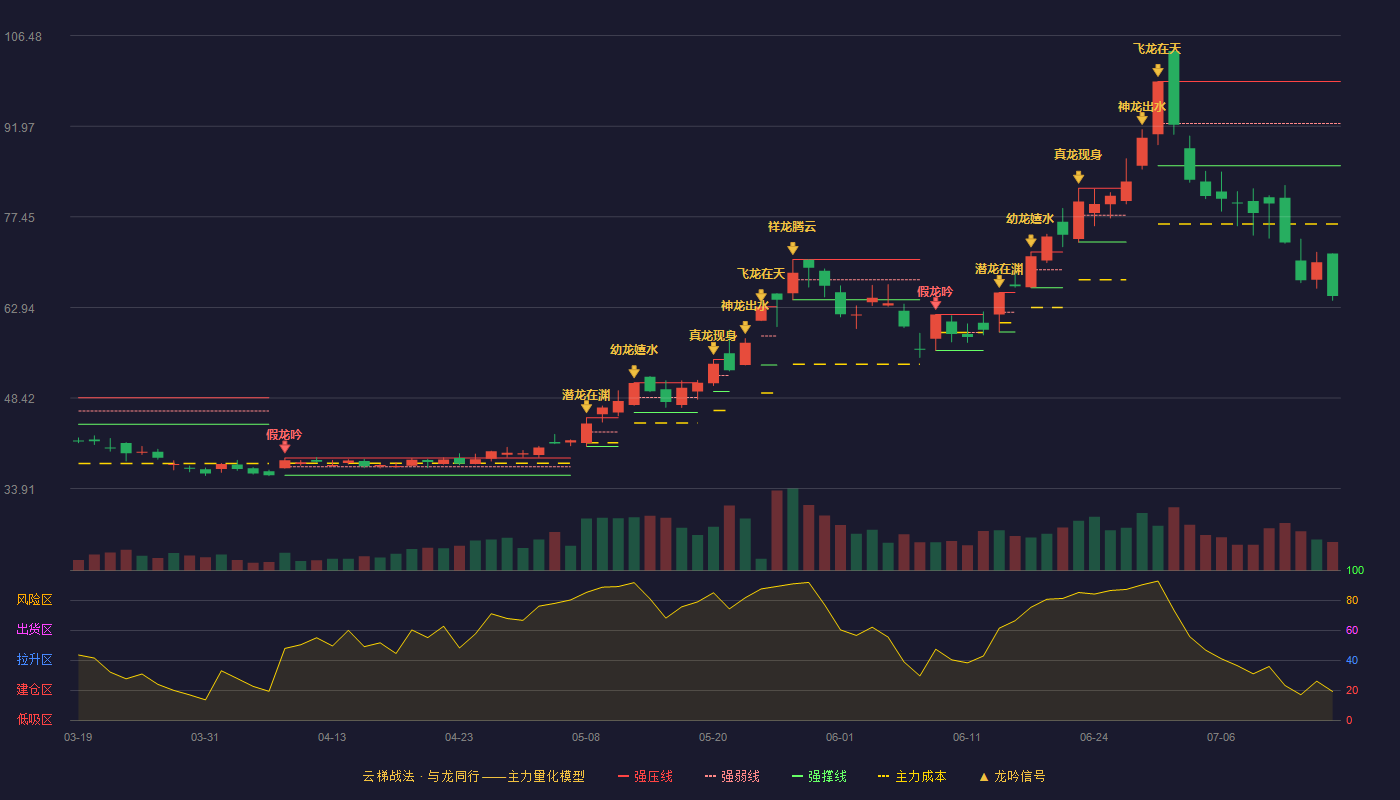This screenshot has height=800, width=1400.
Task: Toggle the 强撑线 legend series
Action: coord(819,776)
